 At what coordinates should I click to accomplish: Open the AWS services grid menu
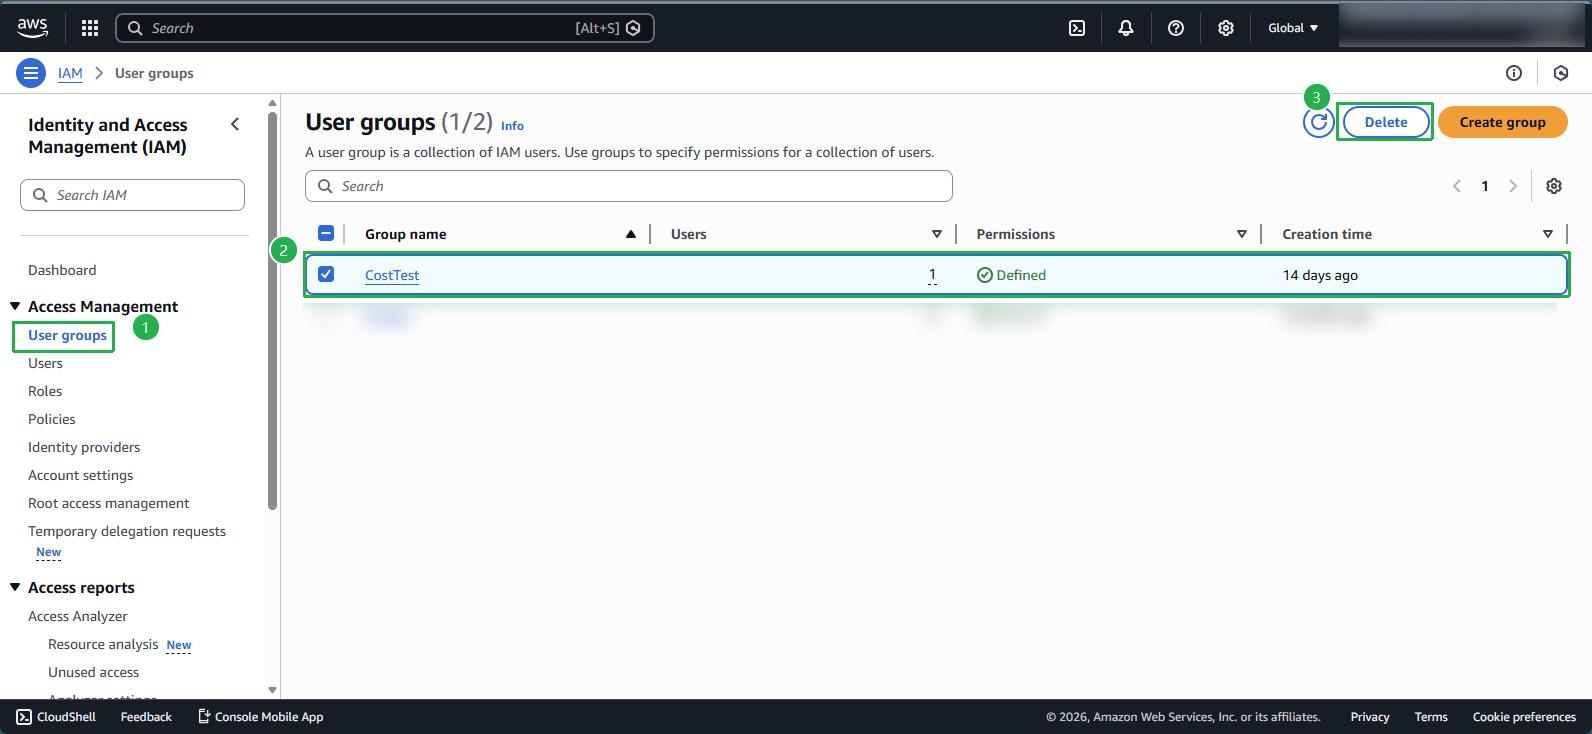[x=90, y=28]
